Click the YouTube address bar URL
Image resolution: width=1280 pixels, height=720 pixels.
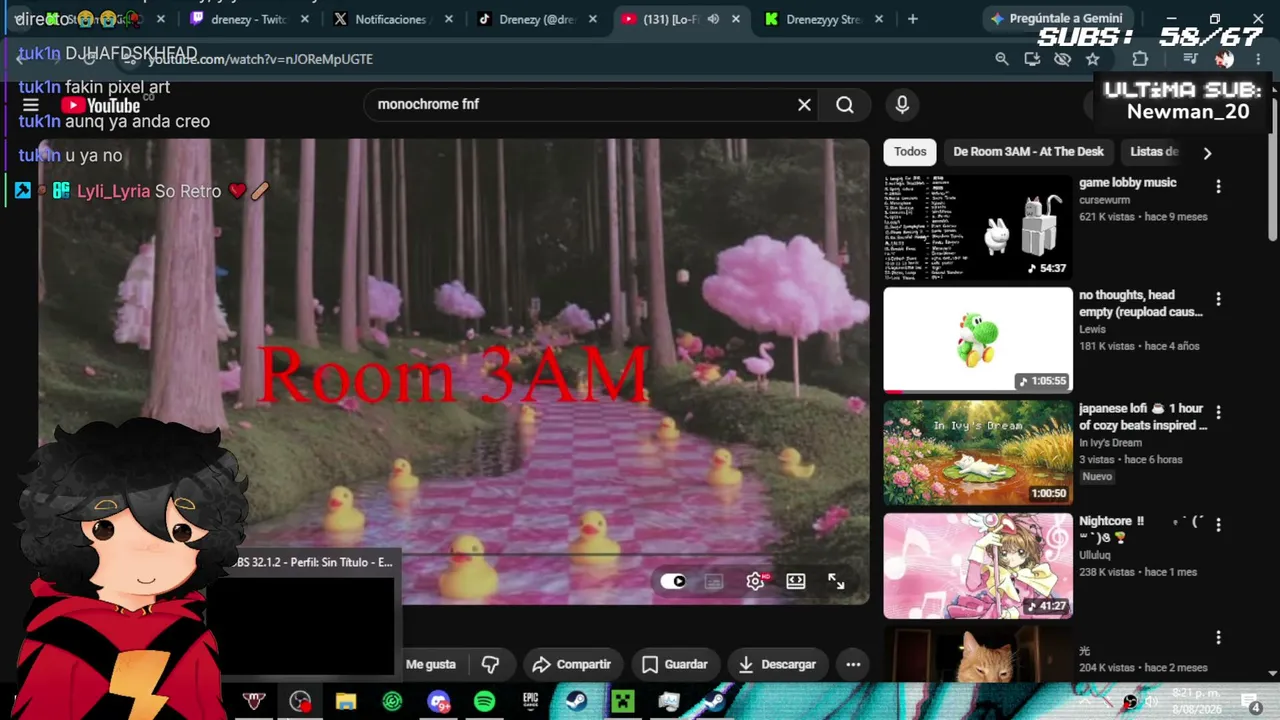[x=262, y=59]
